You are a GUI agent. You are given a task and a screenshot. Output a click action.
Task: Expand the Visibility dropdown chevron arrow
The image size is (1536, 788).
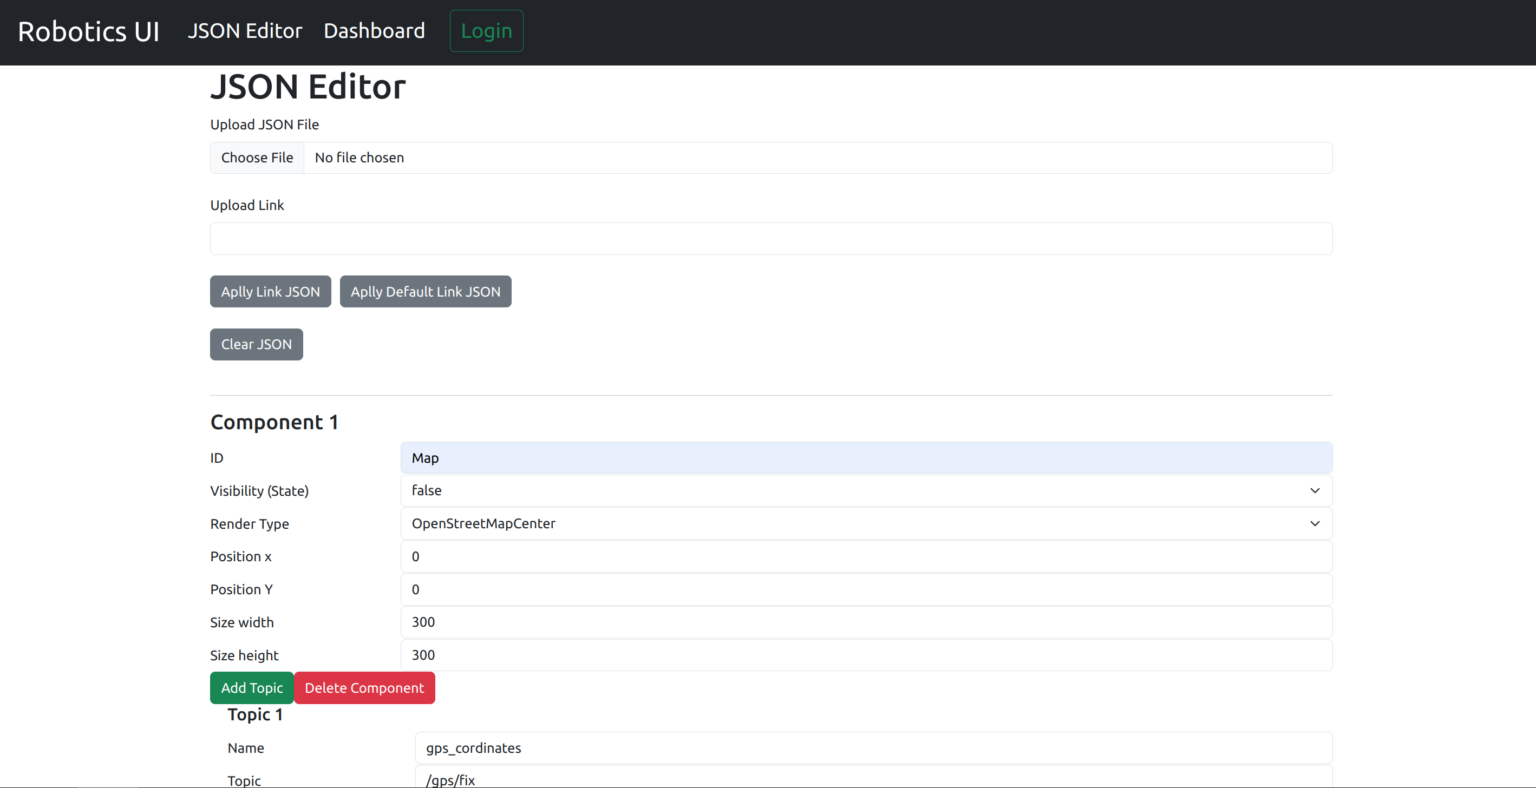click(1315, 490)
